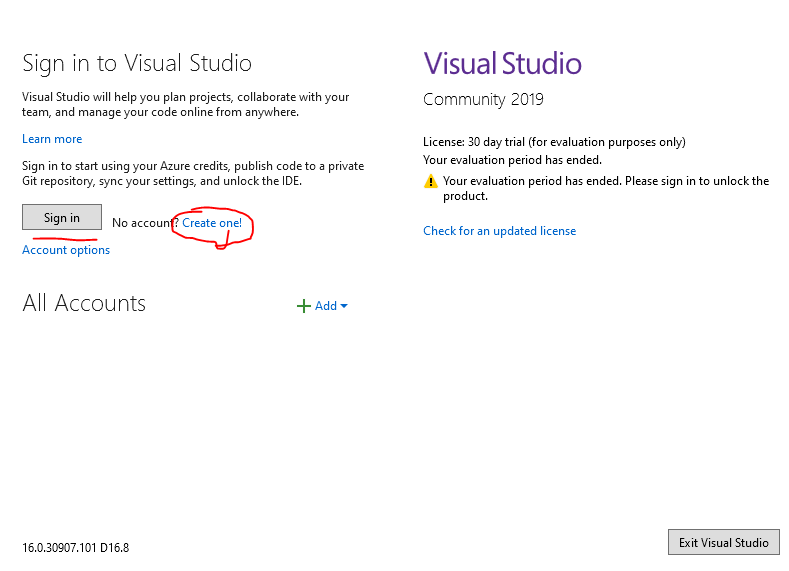Click Check for an updated license
This screenshot has height=571, width=789.
pos(499,231)
